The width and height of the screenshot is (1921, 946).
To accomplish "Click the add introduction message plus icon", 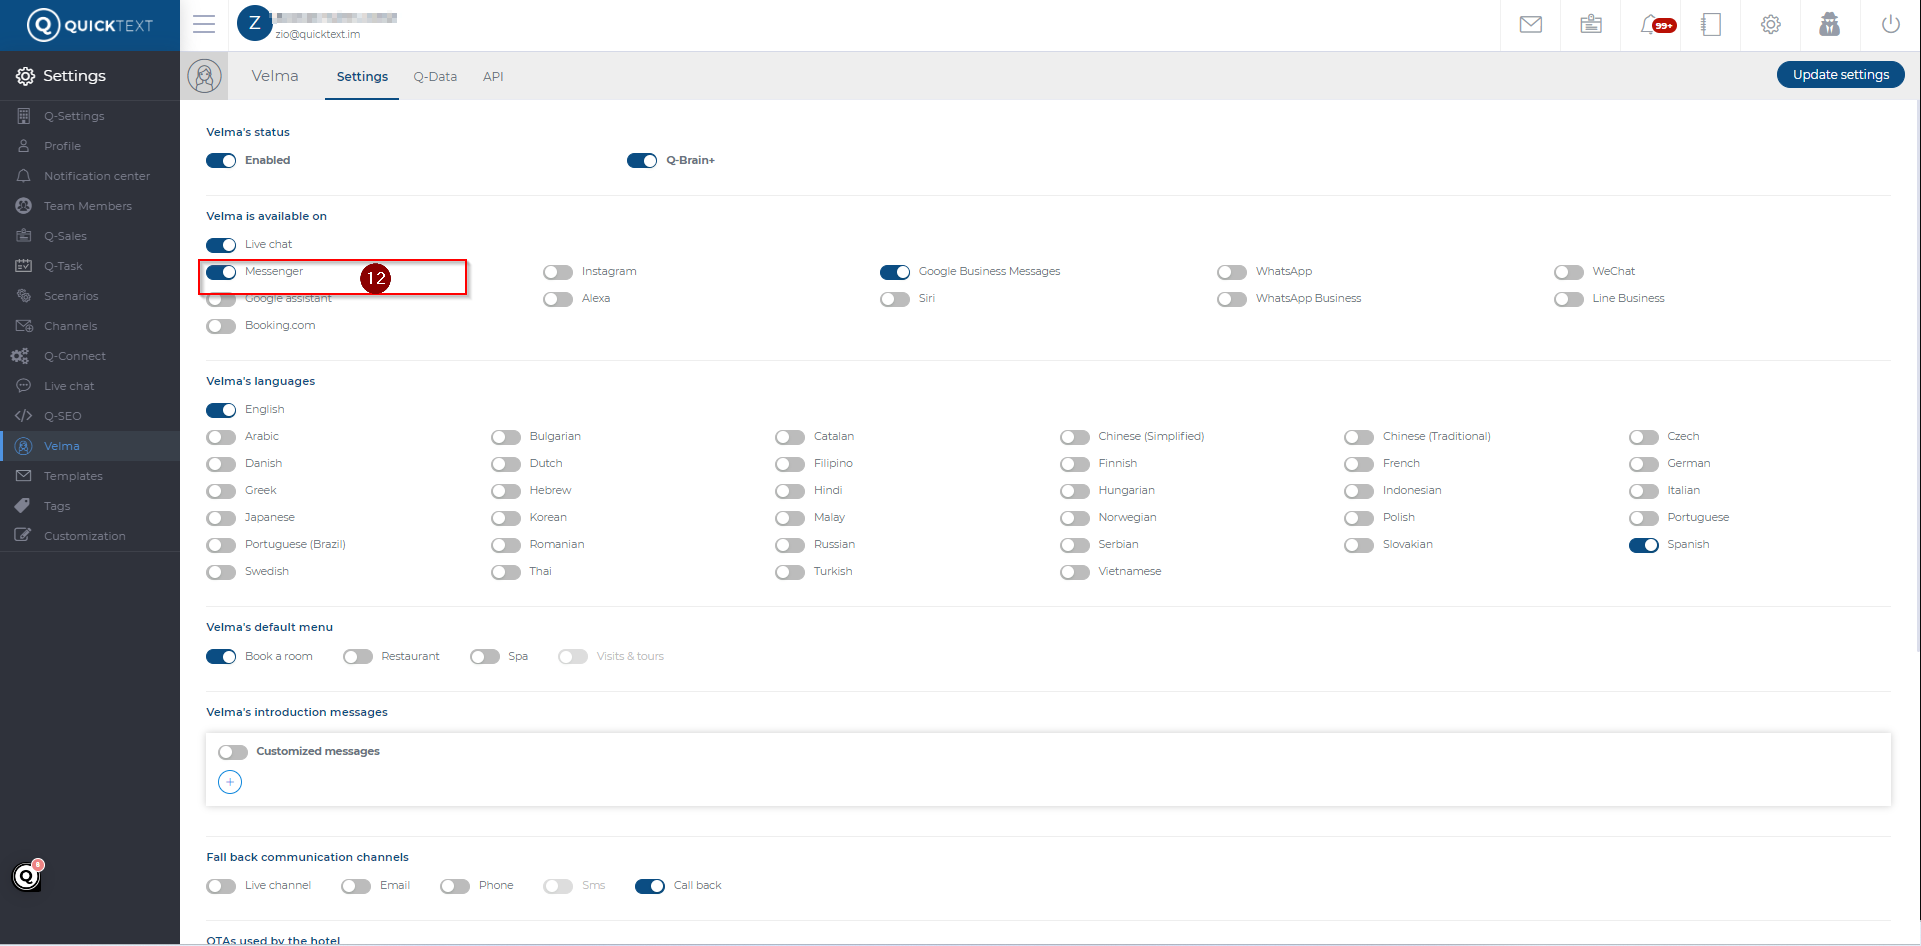I will pos(230,782).
